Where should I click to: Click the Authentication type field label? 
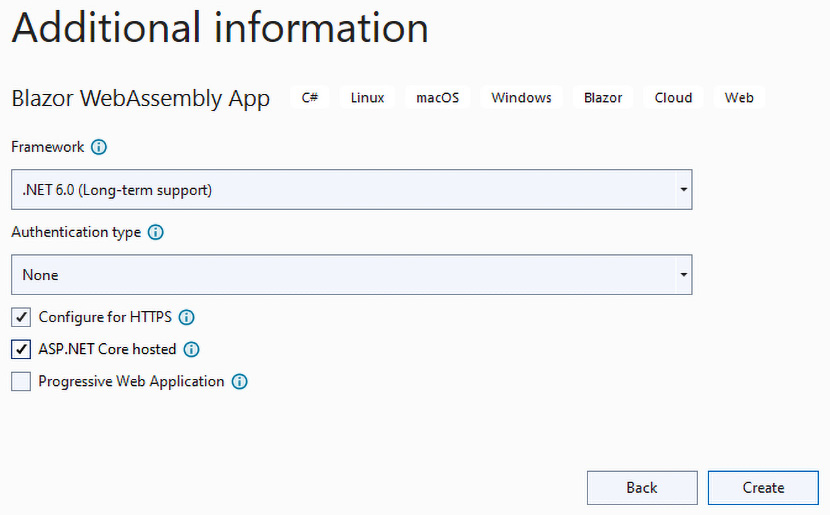point(76,232)
